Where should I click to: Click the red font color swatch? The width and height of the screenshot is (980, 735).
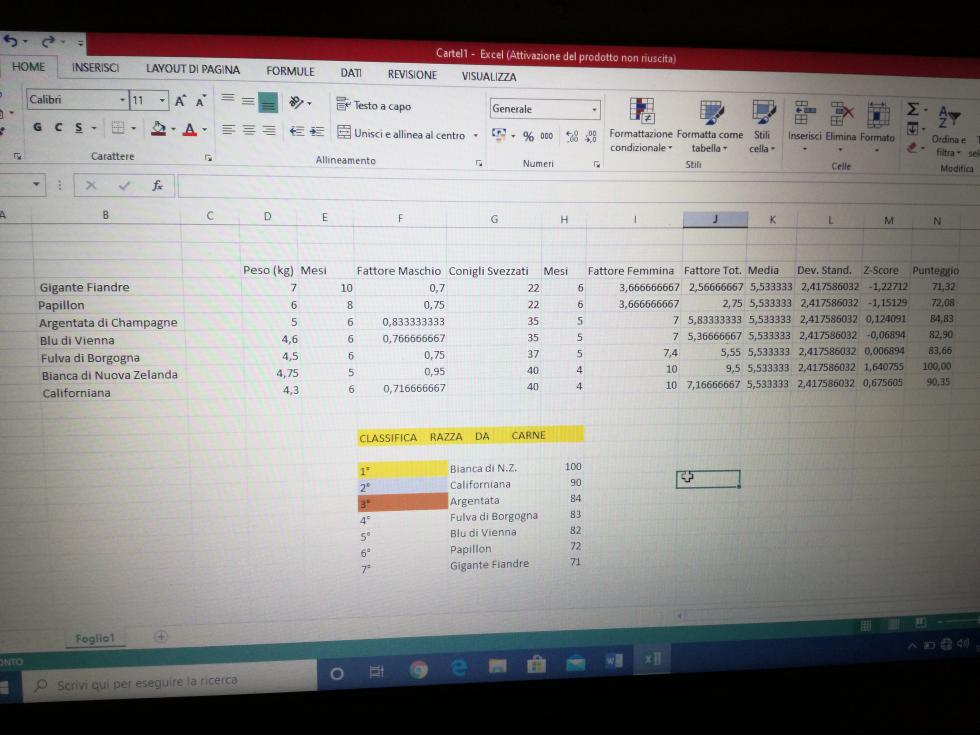click(x=189, y=129)
